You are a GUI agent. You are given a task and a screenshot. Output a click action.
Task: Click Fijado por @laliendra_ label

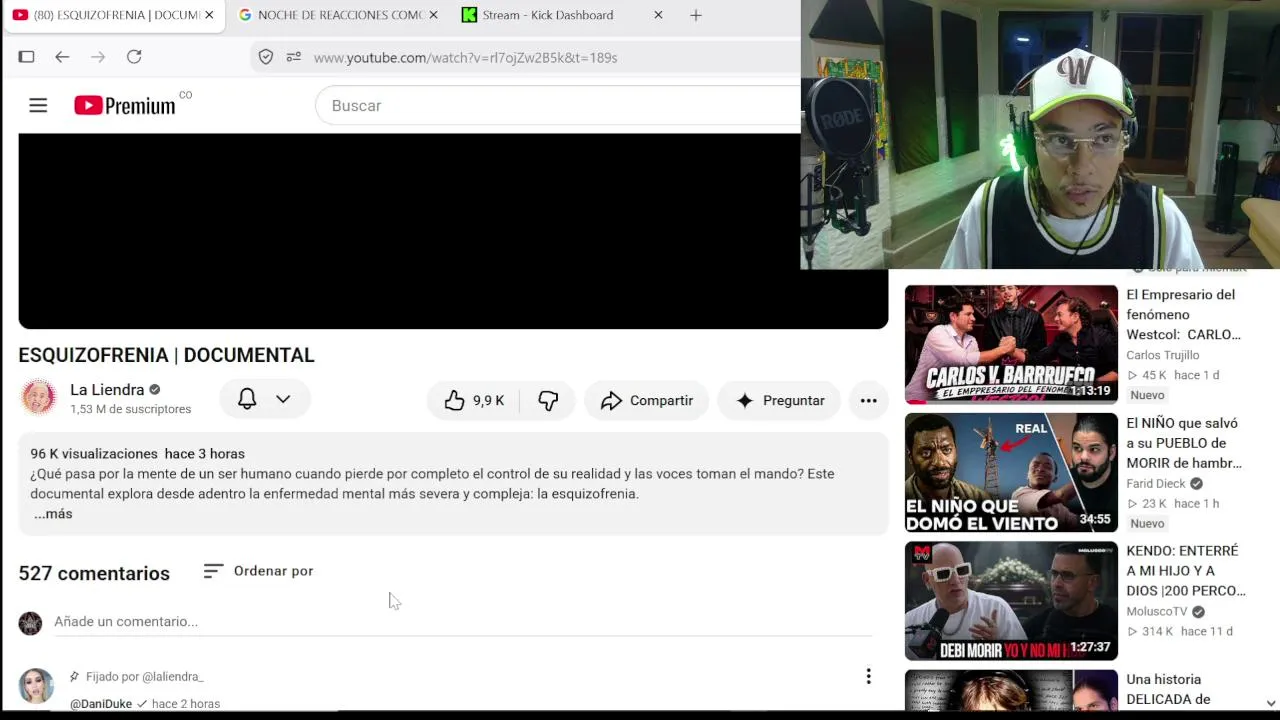coord(144,677)
